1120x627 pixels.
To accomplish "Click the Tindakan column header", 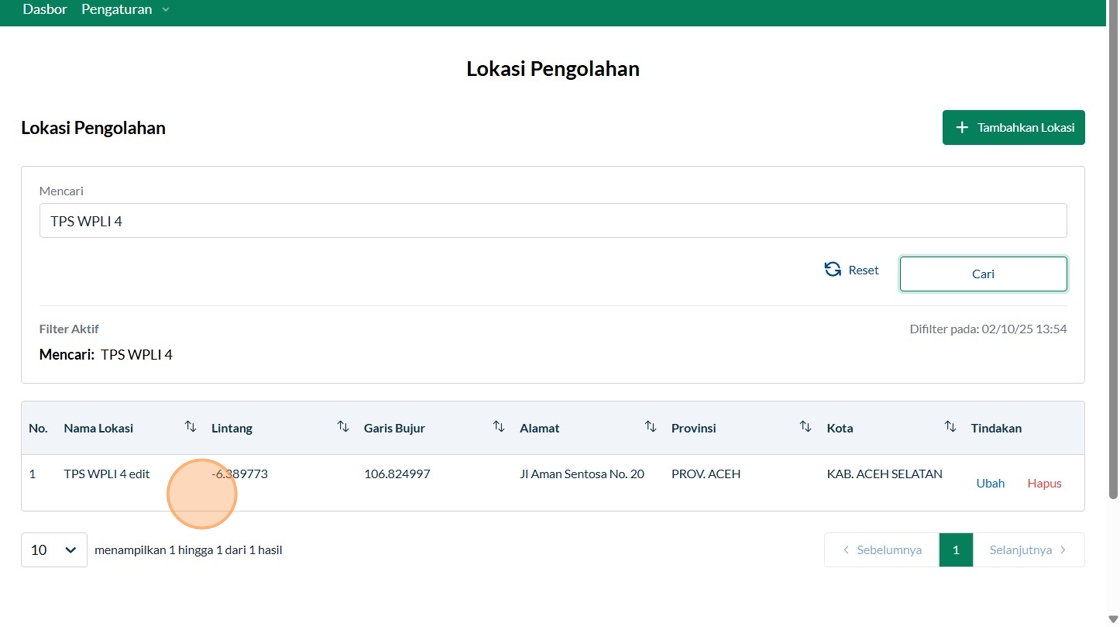I will click(x=996, y=428).
